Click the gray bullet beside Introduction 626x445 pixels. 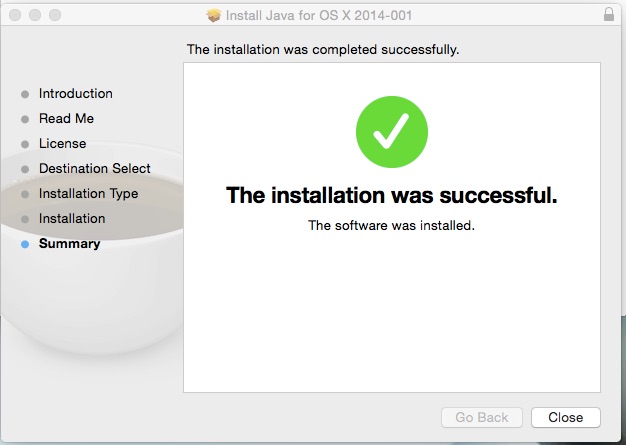click(x=25, y=94)
